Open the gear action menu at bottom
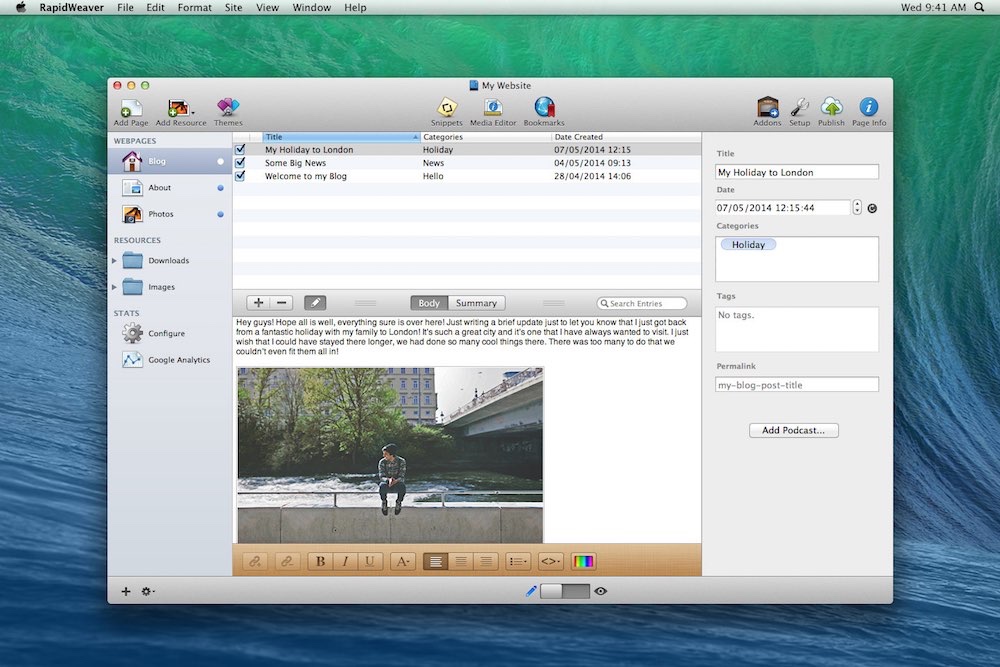 click(147, 591)
